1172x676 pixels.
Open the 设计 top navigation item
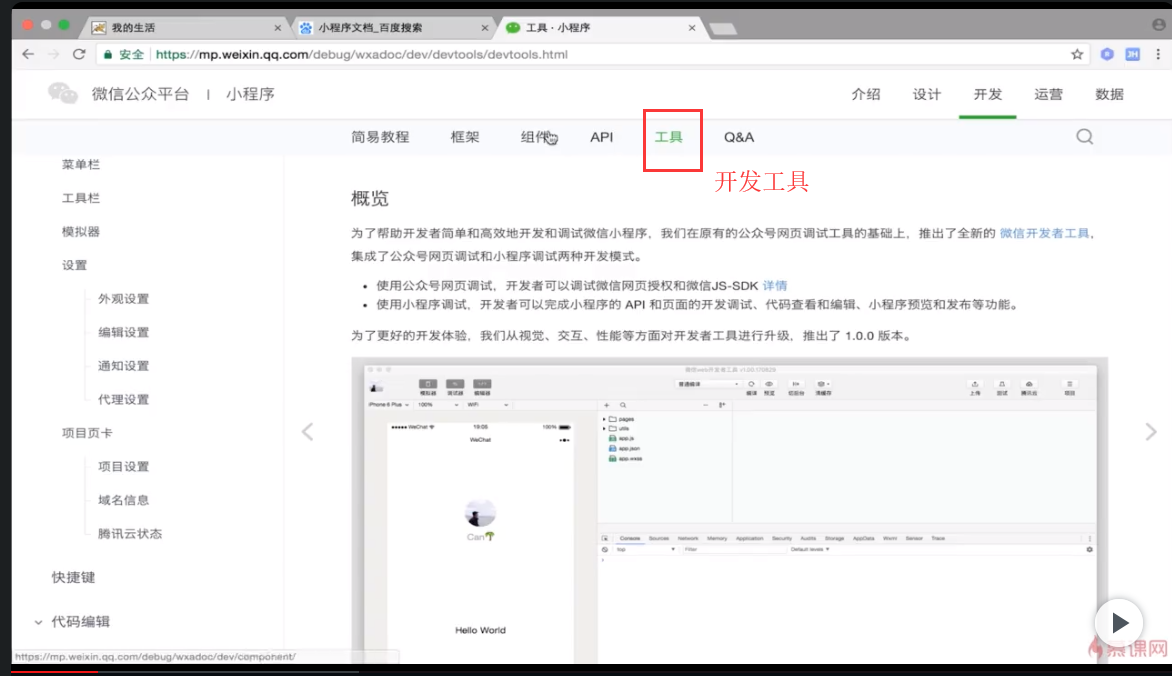(927, 94)
